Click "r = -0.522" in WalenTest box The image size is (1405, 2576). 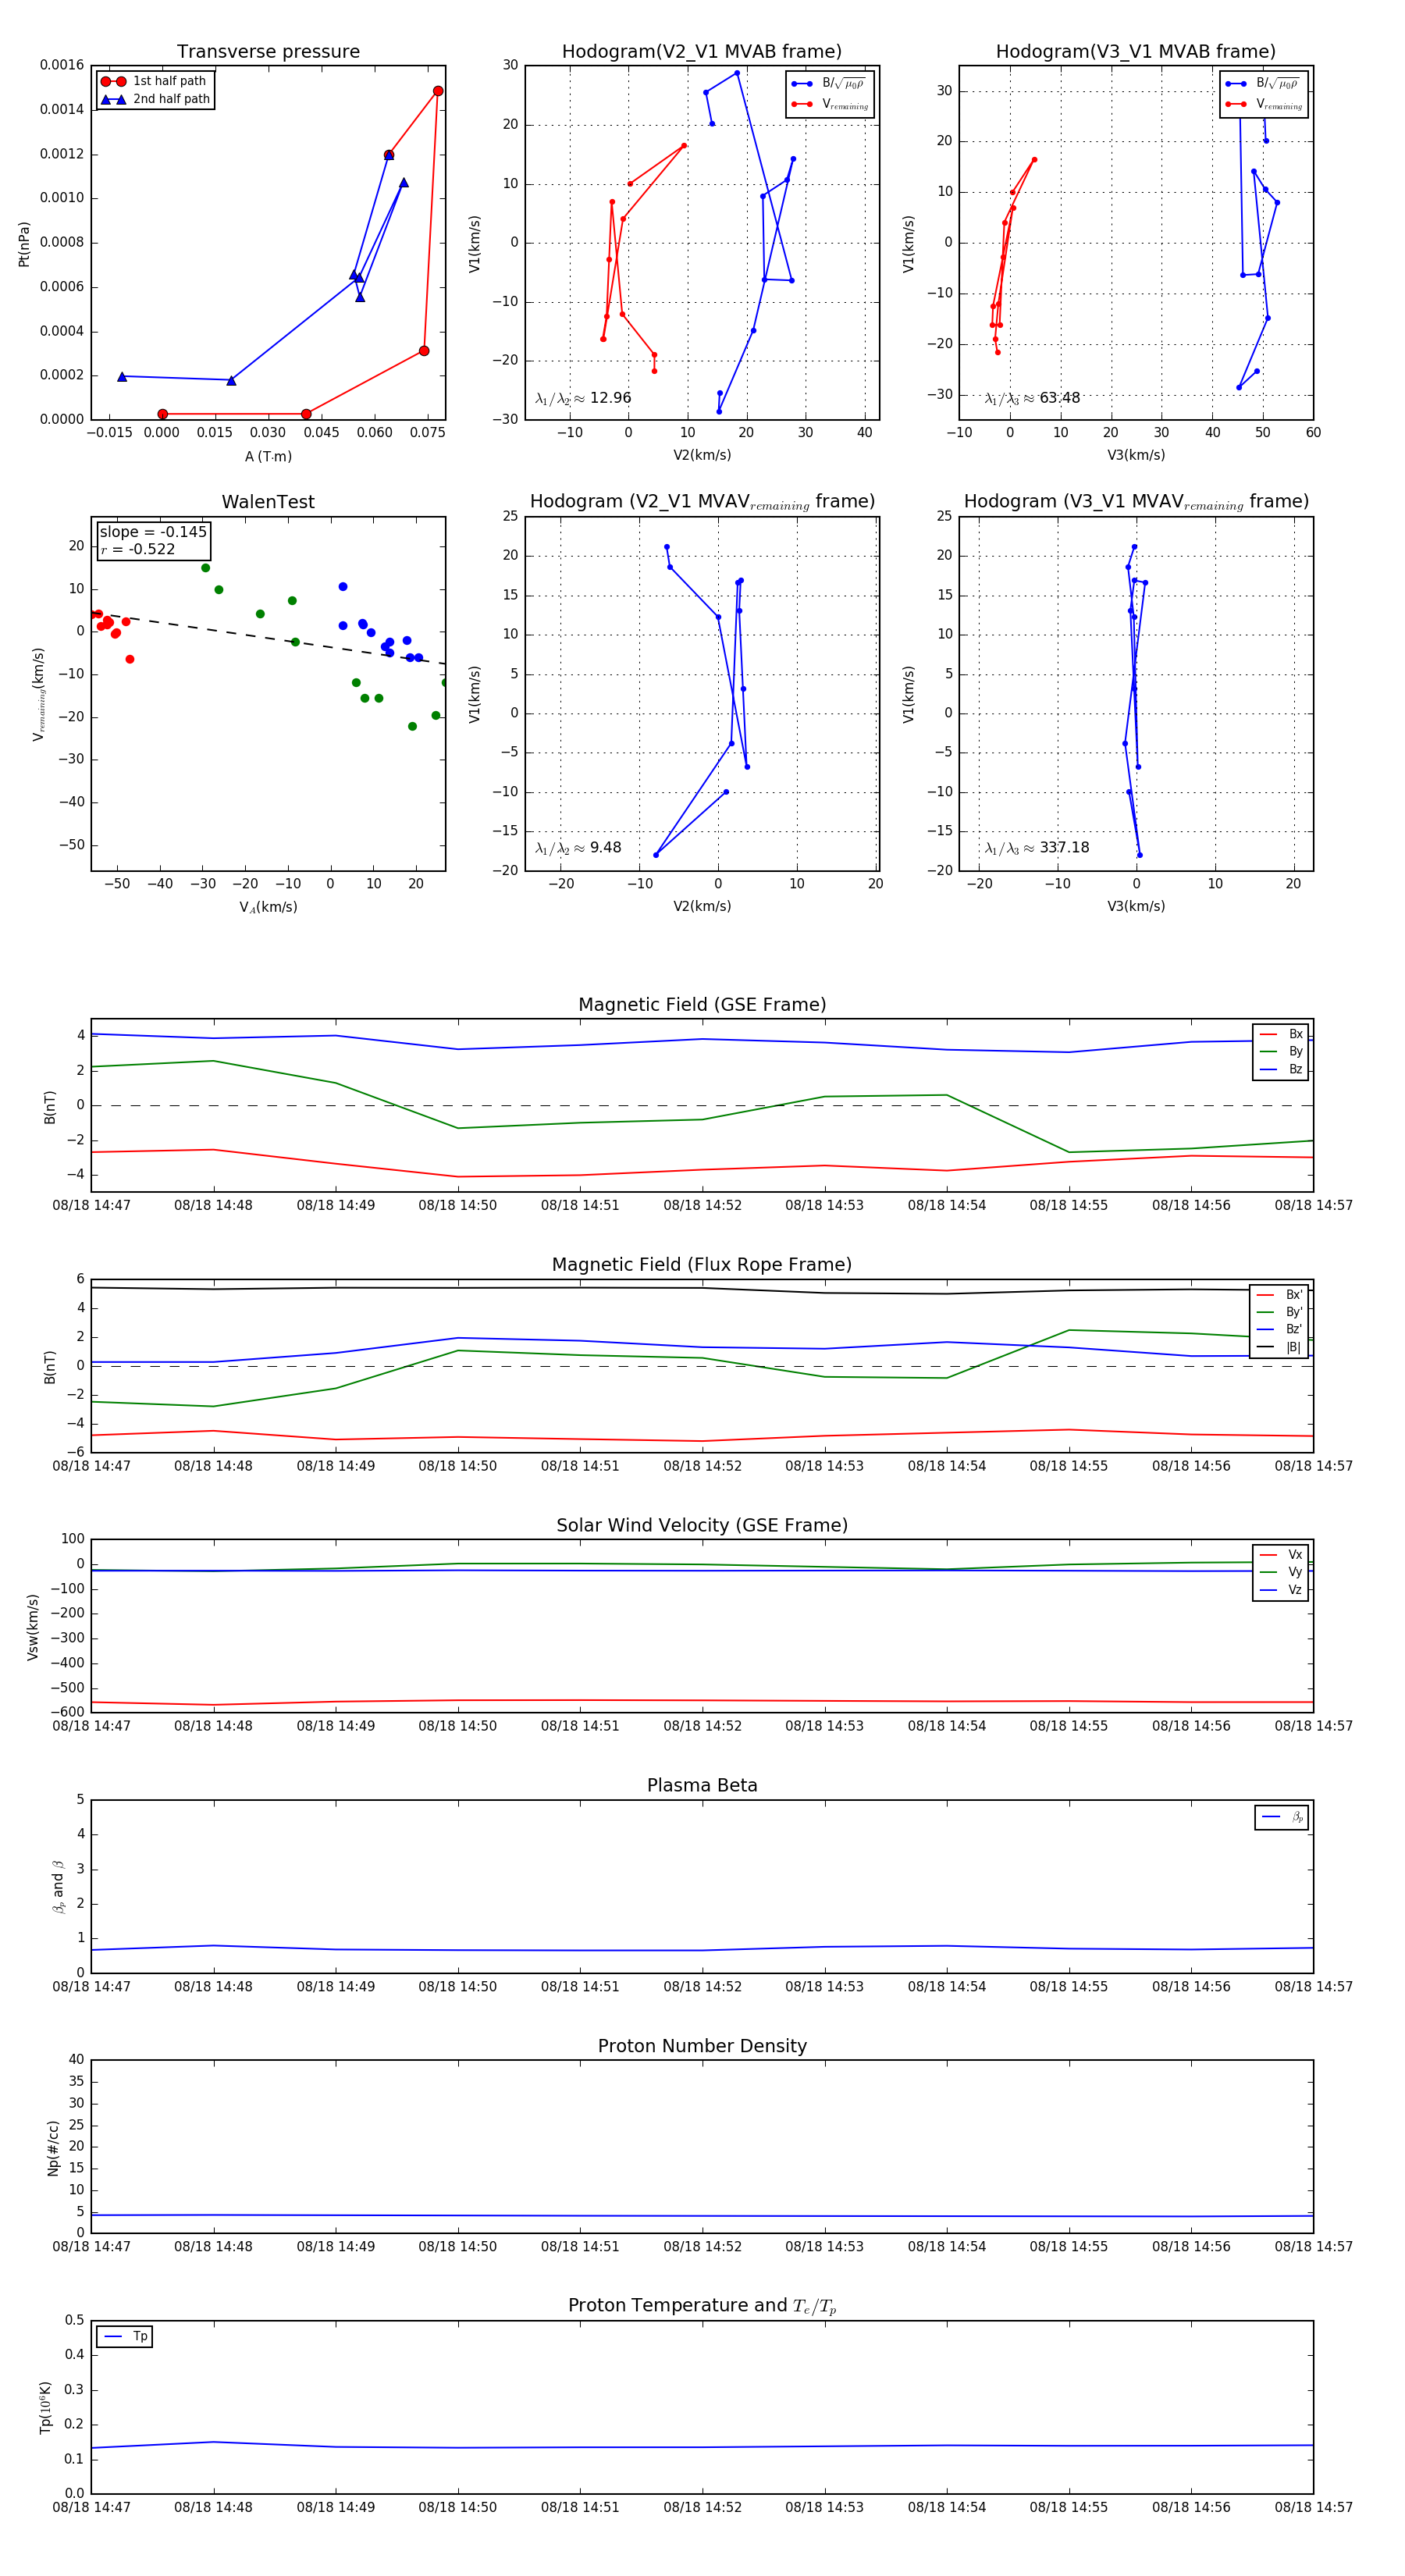[138, 549]
